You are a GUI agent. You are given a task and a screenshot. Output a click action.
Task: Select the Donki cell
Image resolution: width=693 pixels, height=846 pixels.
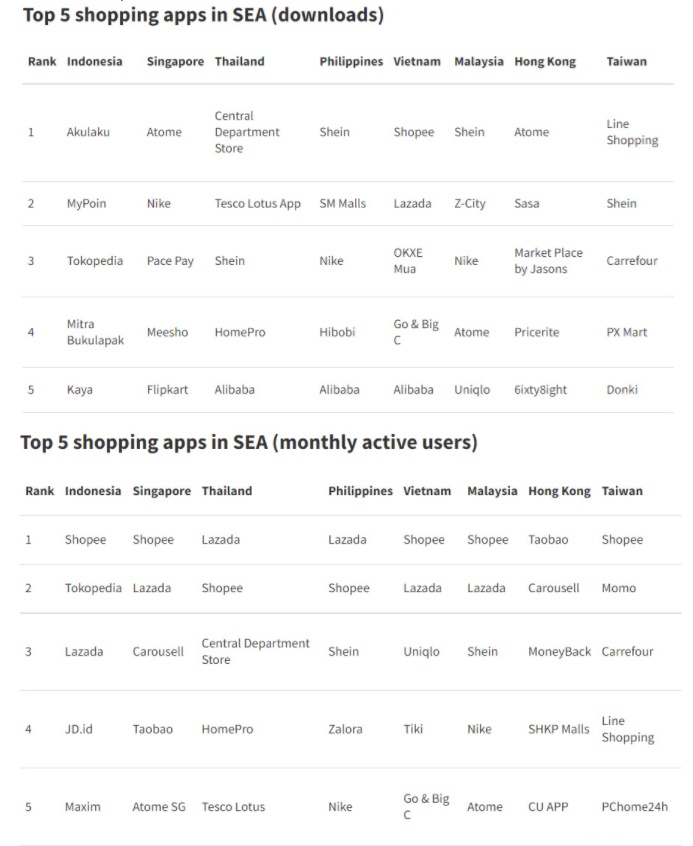click(621, 390)
